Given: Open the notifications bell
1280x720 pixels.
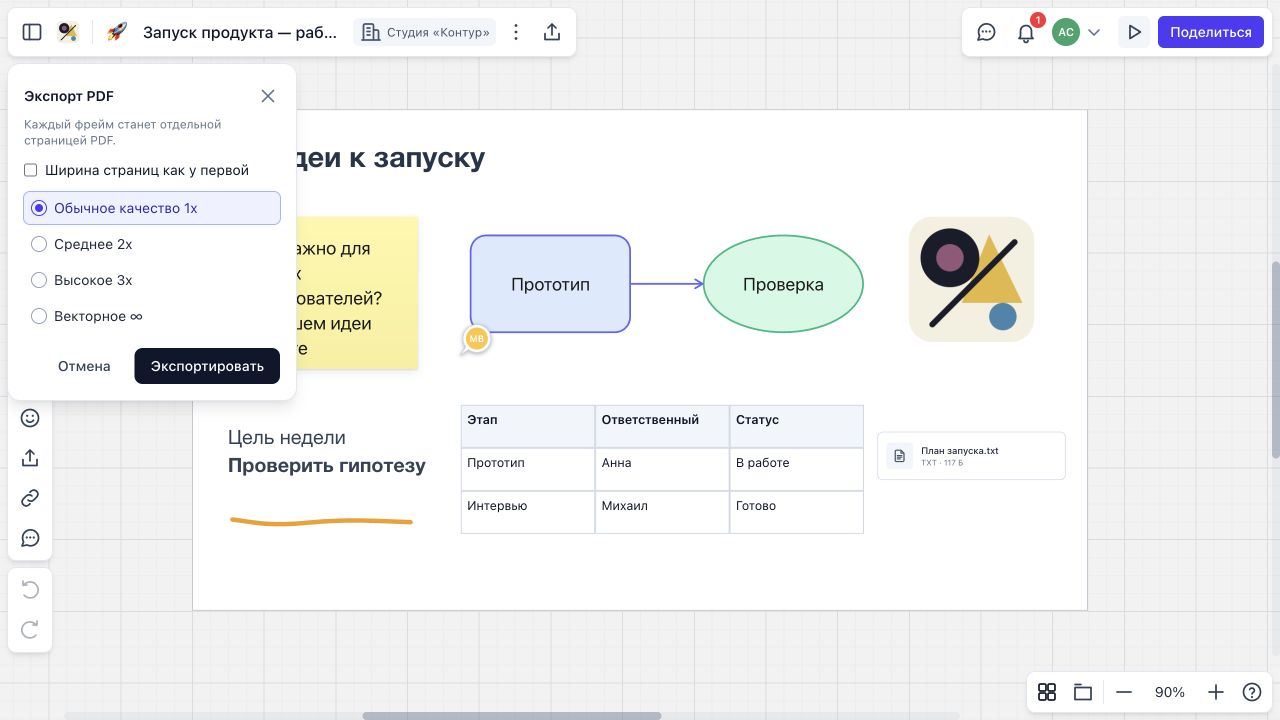Looking at the screenshot, I should [x=1026, y=32].
